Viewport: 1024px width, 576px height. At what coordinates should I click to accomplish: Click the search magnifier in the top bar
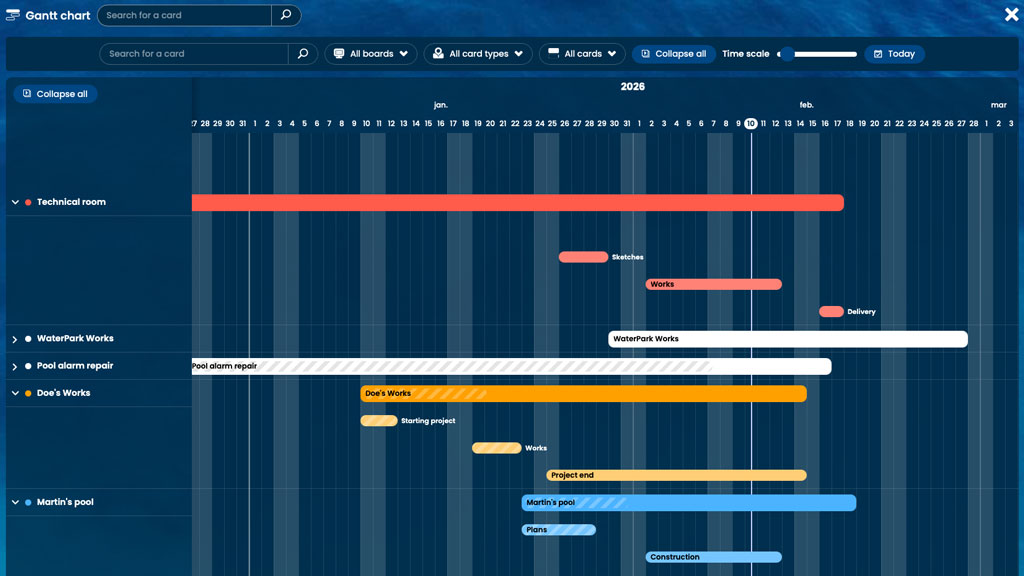pyautogui.click(x=285, y=15)
